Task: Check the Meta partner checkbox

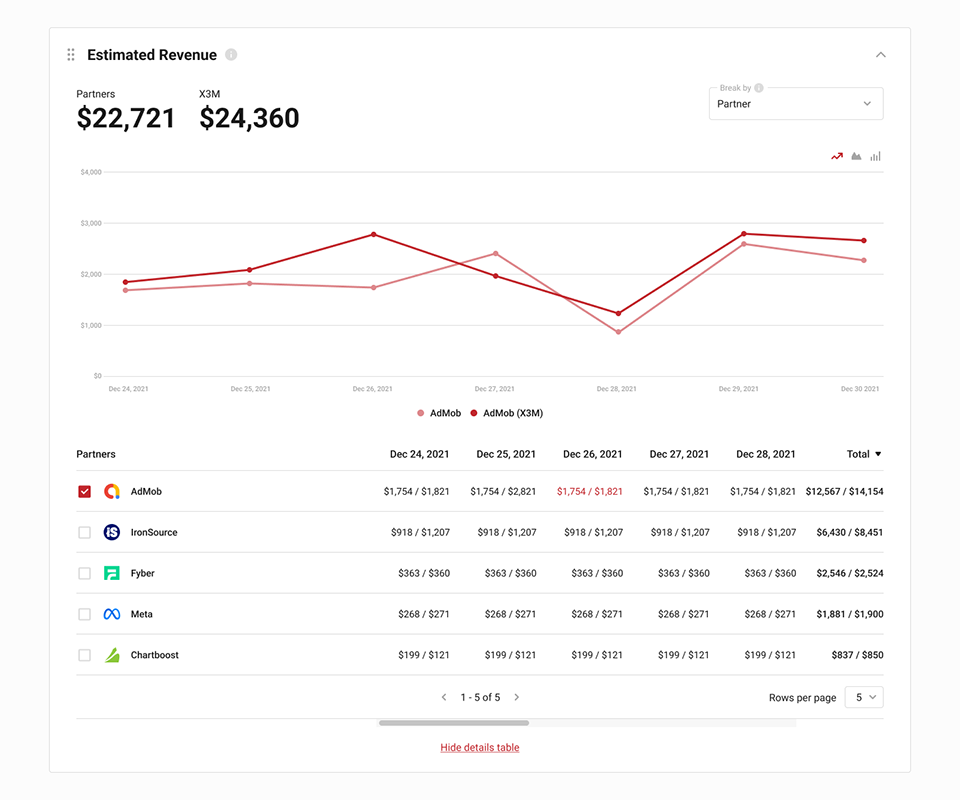Action: pos(84,614)
